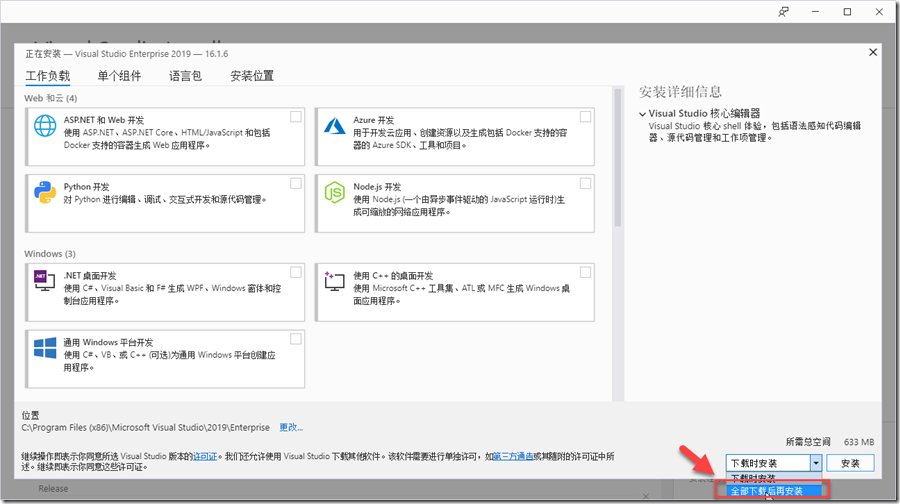The image size is (900, 504).
Task: Click the Python development snake icon
Action: pyautogui.click(x=45, y=192)
